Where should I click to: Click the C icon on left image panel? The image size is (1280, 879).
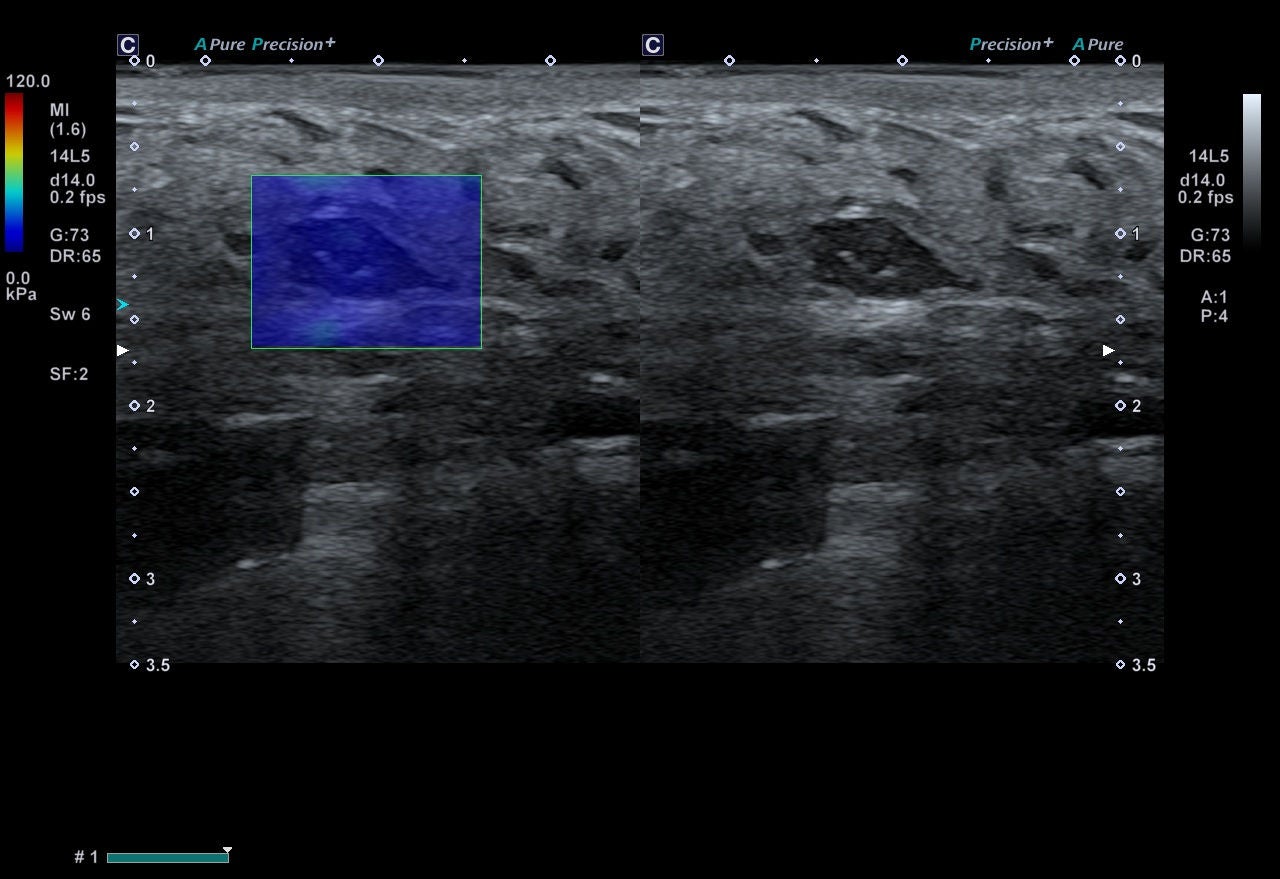[x=127, y=45]
